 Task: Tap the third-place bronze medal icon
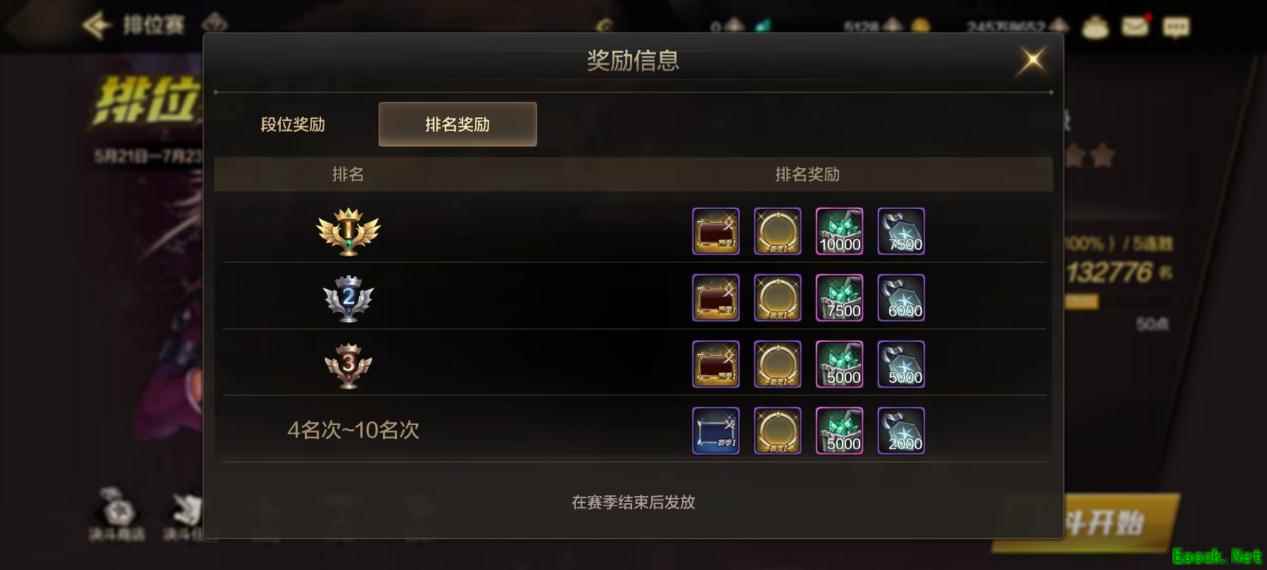tap(348, 365)
